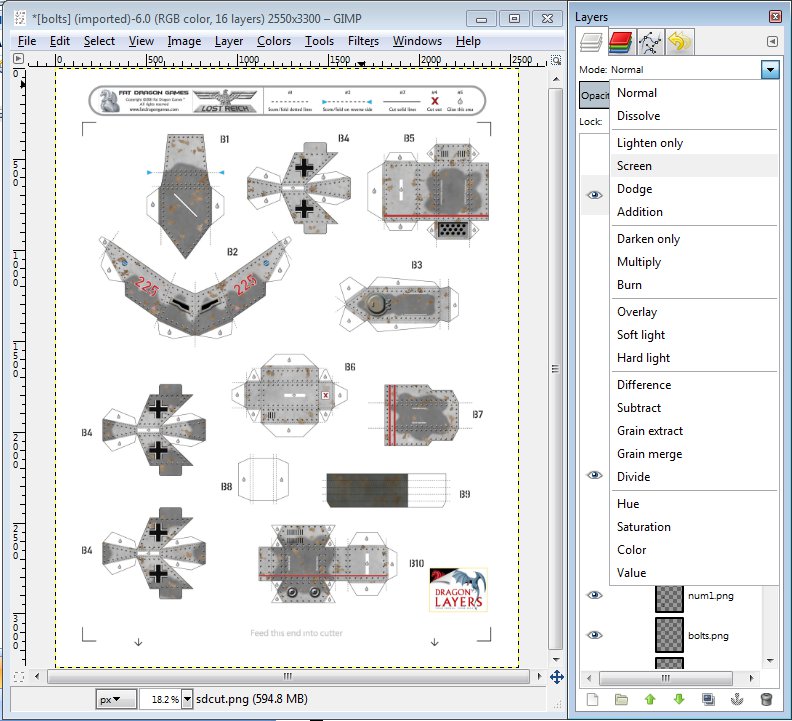Image resolution: width=792 pixels, height=721 pixels.
Task: Open the Filters menu
Action: [x=363, y=41]
